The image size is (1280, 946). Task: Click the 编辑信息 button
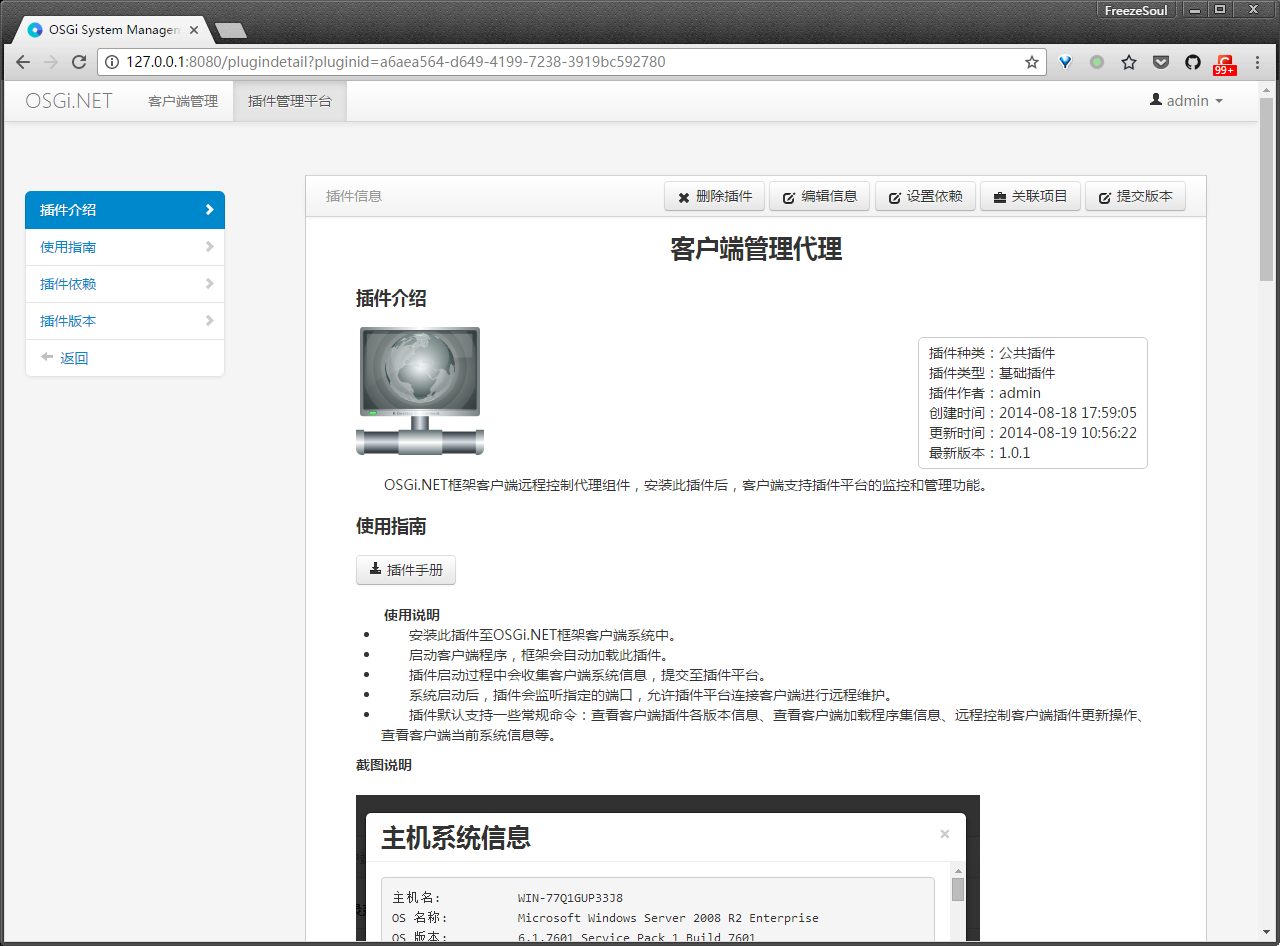point(820,197)
